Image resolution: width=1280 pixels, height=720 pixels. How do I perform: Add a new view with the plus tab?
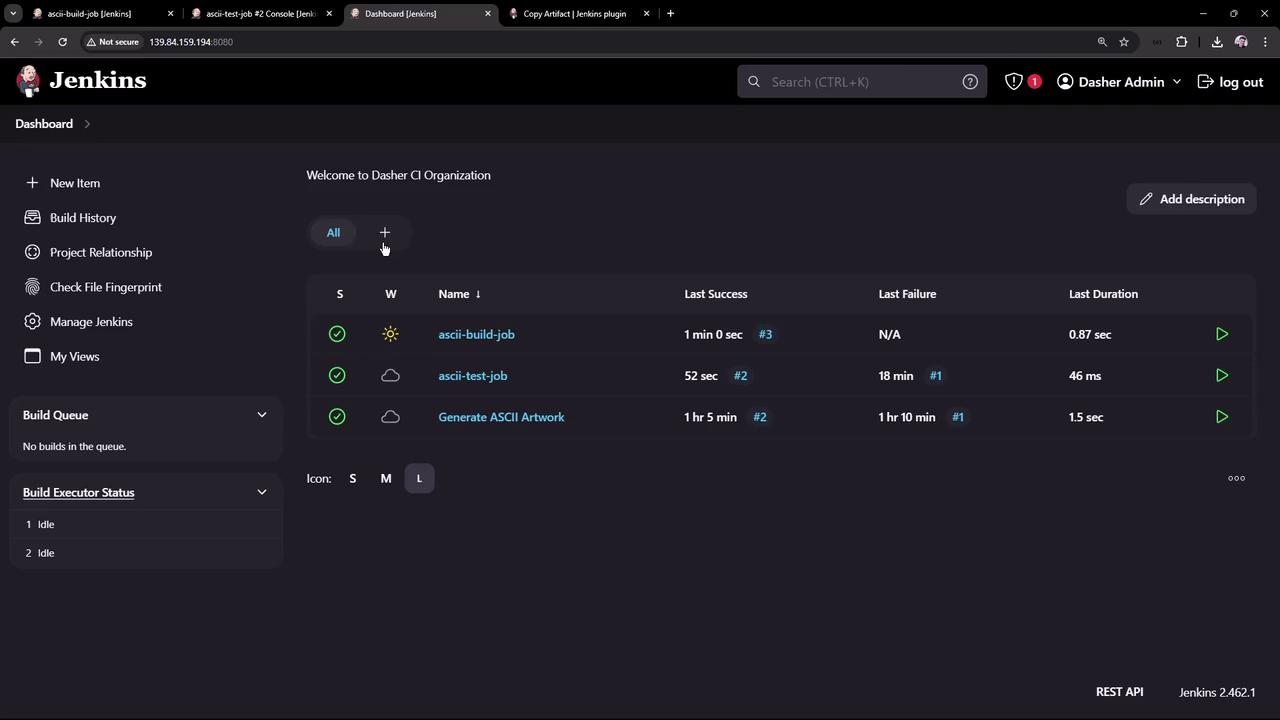(385, 233)
